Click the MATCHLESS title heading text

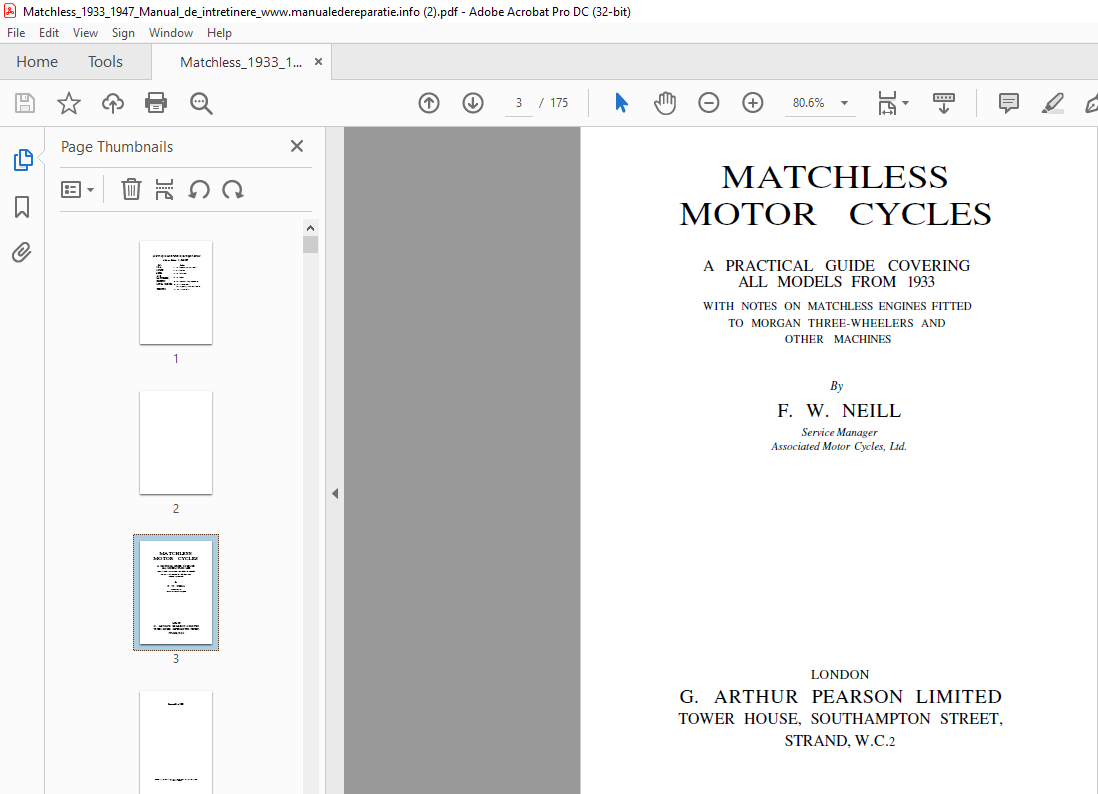(x=835, y=178)
